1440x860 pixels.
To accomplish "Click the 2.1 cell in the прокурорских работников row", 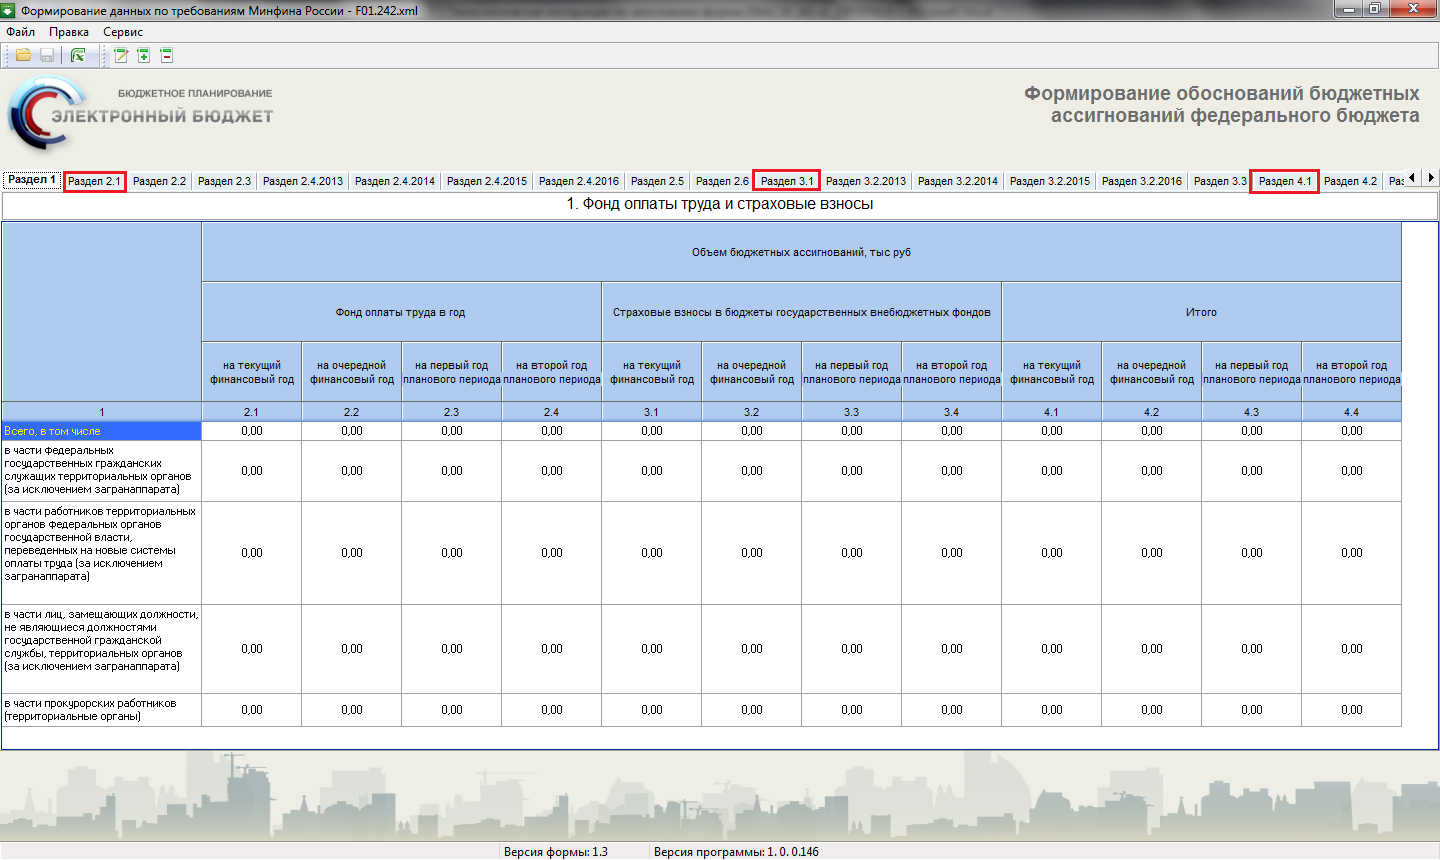I will (x=252, y=710).
